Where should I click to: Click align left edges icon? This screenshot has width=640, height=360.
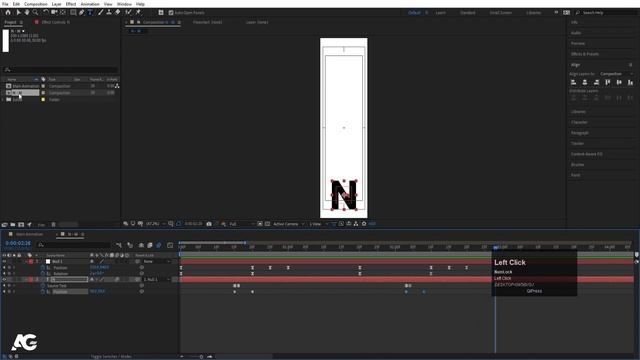click(x=573, y=82)
